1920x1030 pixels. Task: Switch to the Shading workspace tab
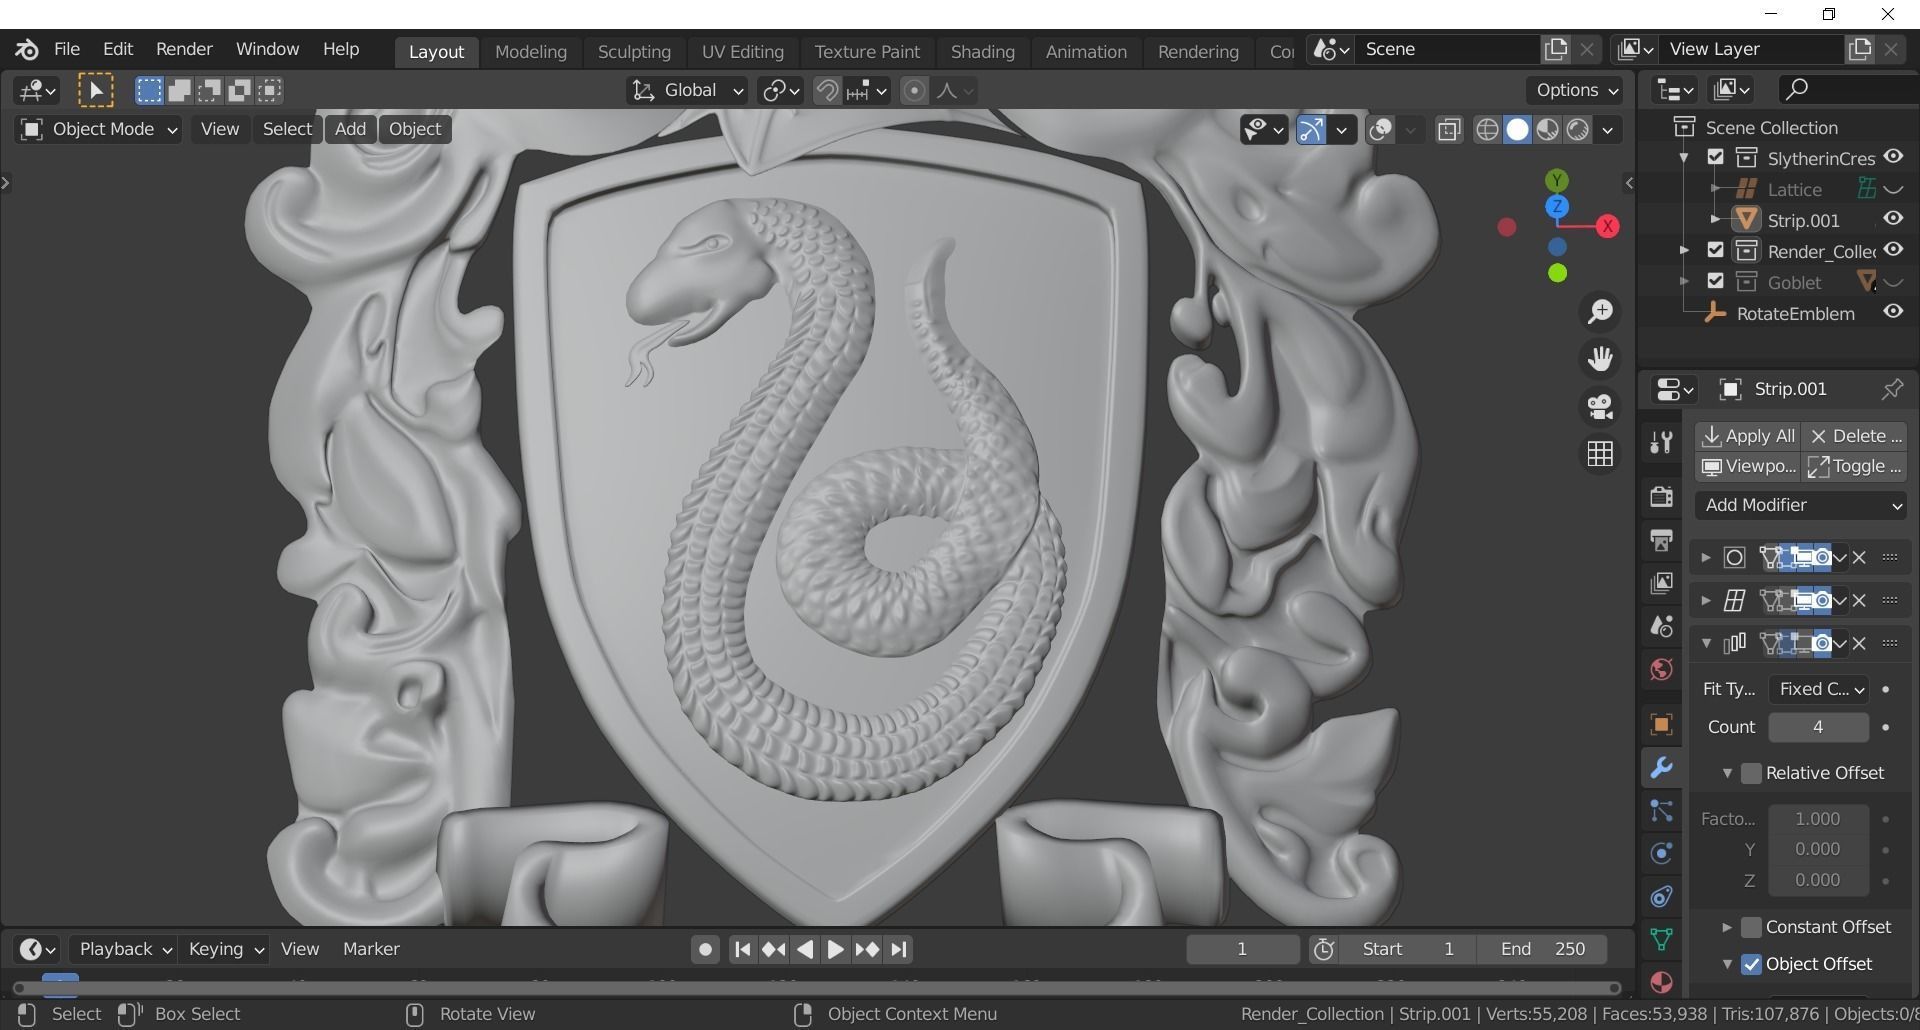[x=982, y=51]
